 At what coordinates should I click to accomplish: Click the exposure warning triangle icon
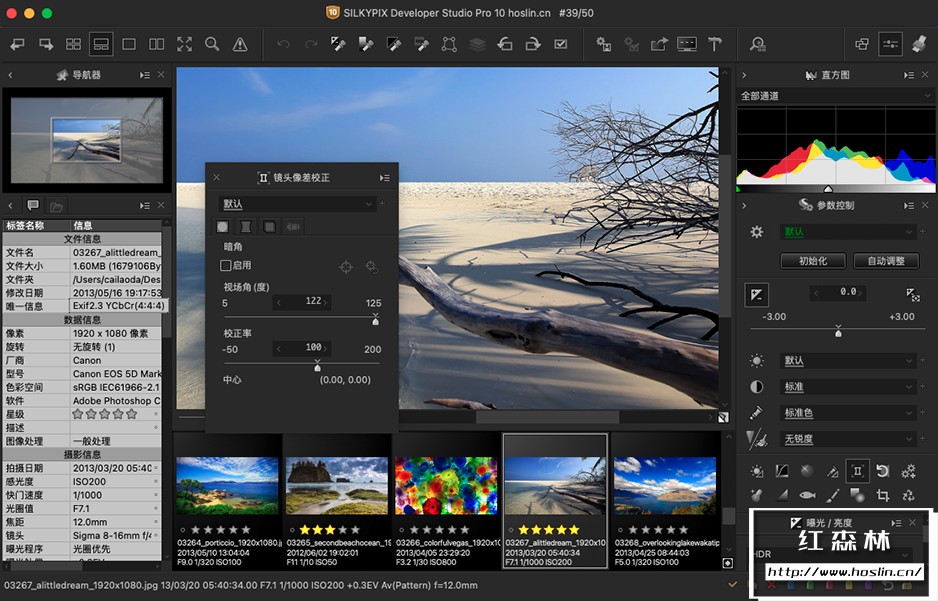point(240,44)
